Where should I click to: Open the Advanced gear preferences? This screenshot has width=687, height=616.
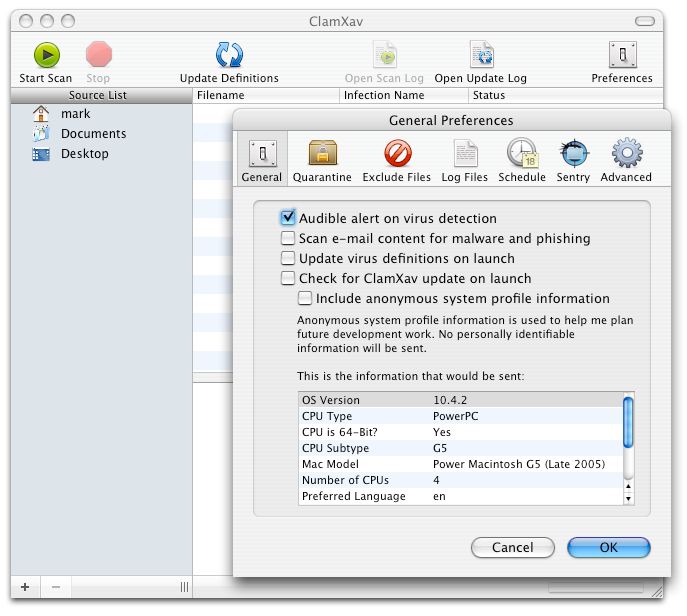(x=626, y=154)
